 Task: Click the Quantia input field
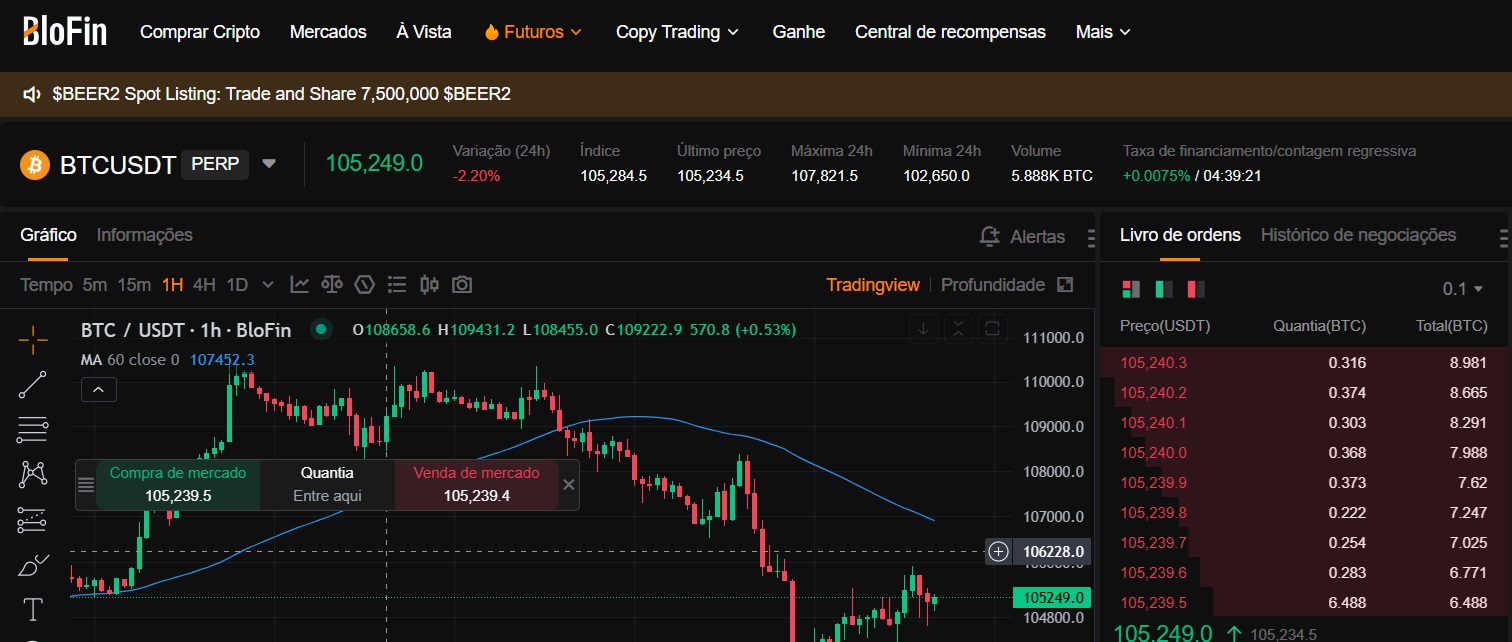328,495
